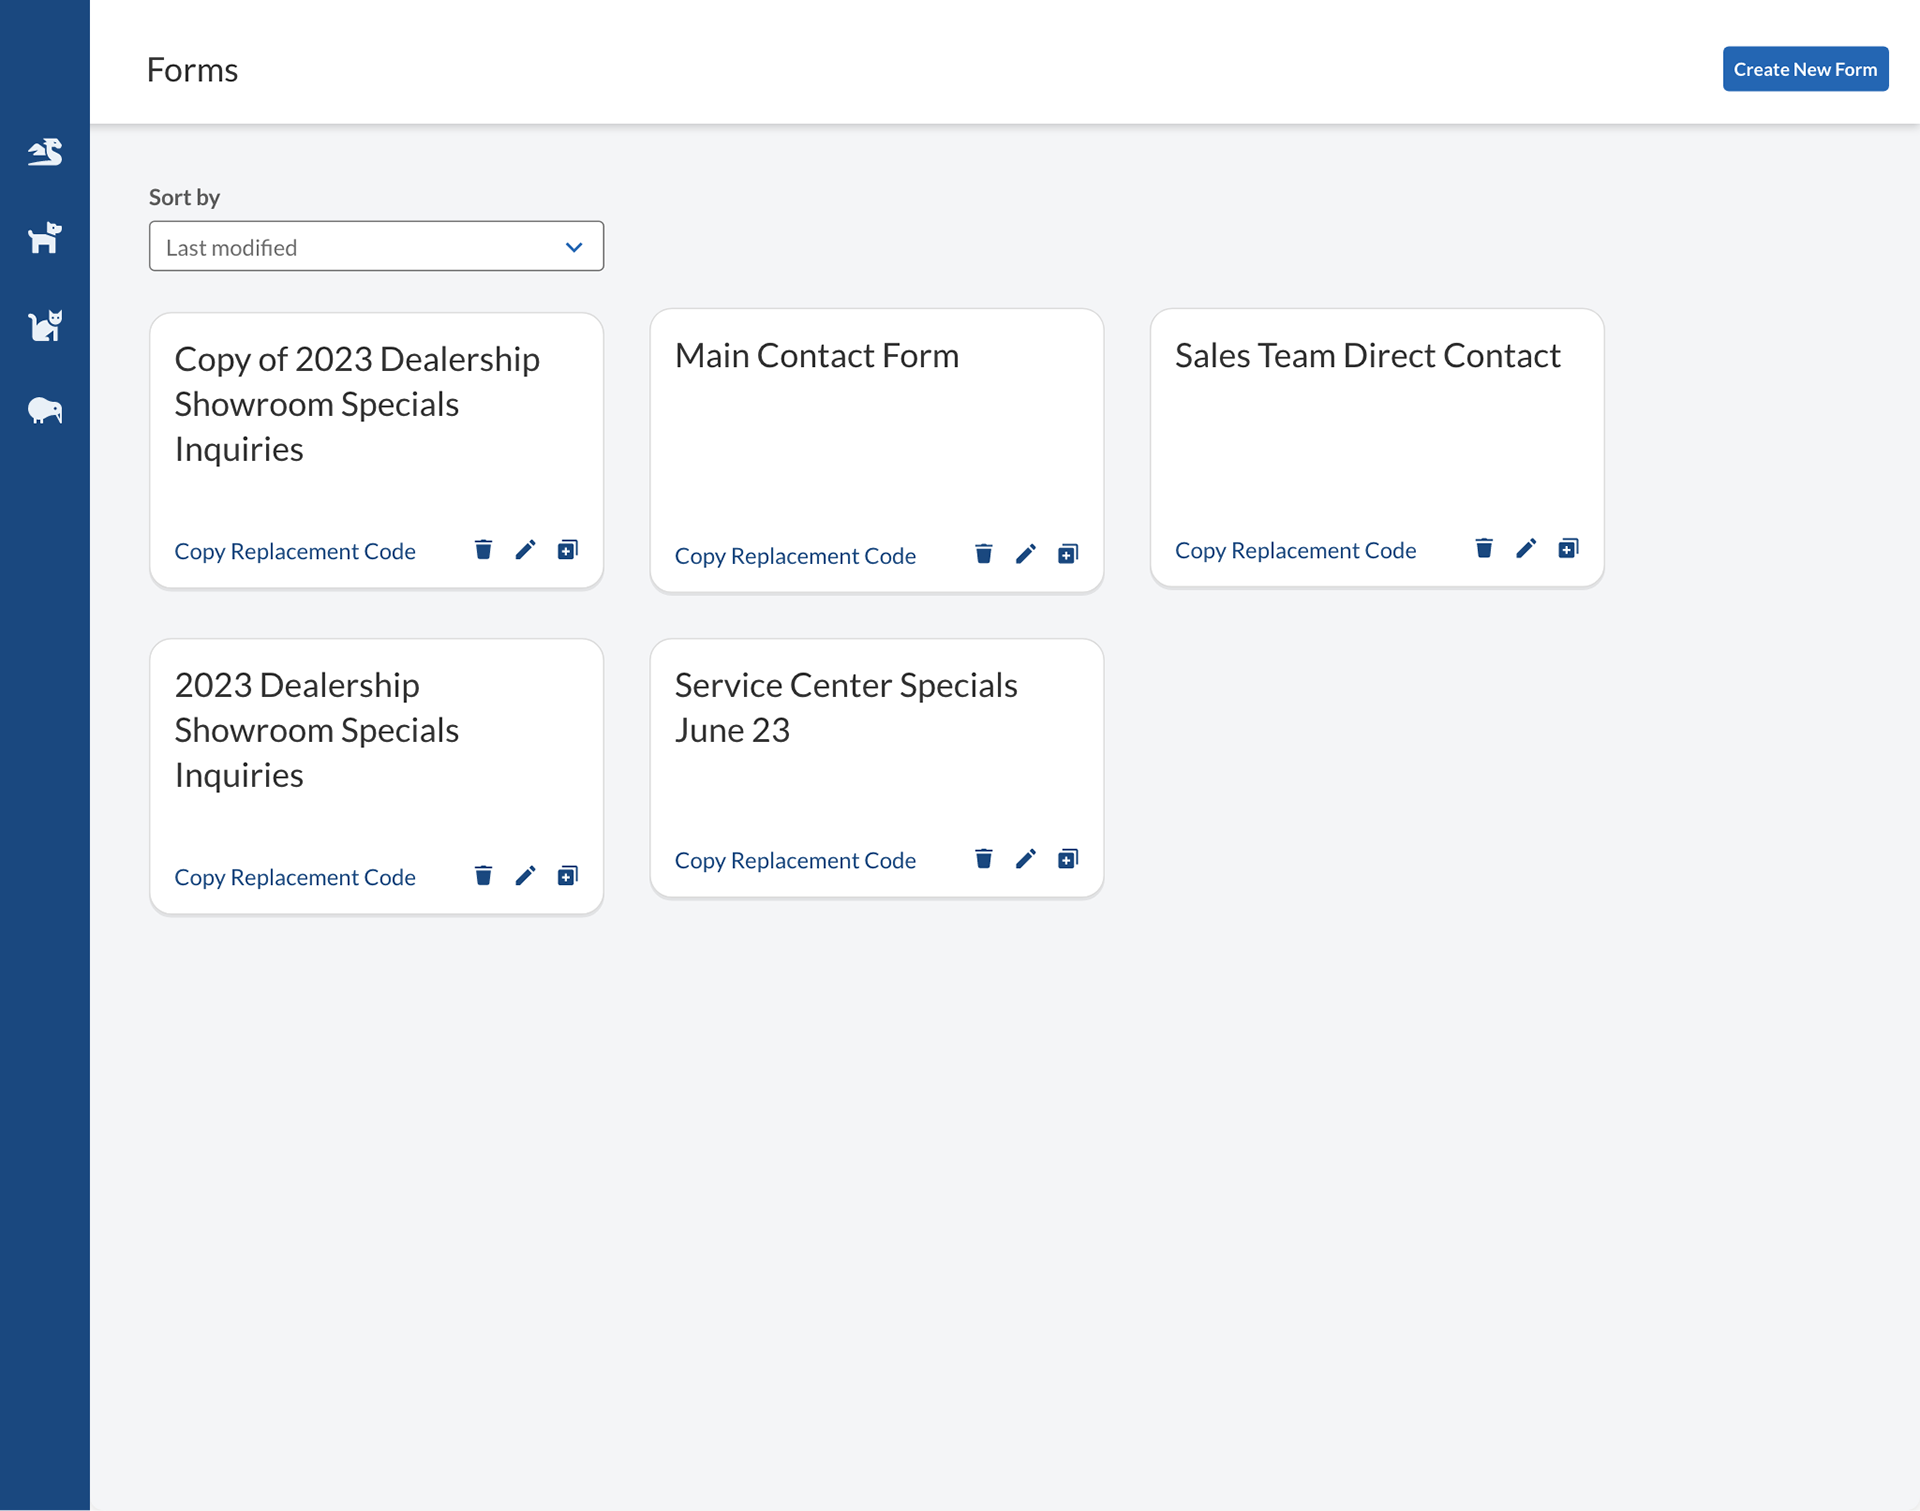Click the dog icon in sidebar
This screenshot has width=1920, height=1511.
click(45, 238)
